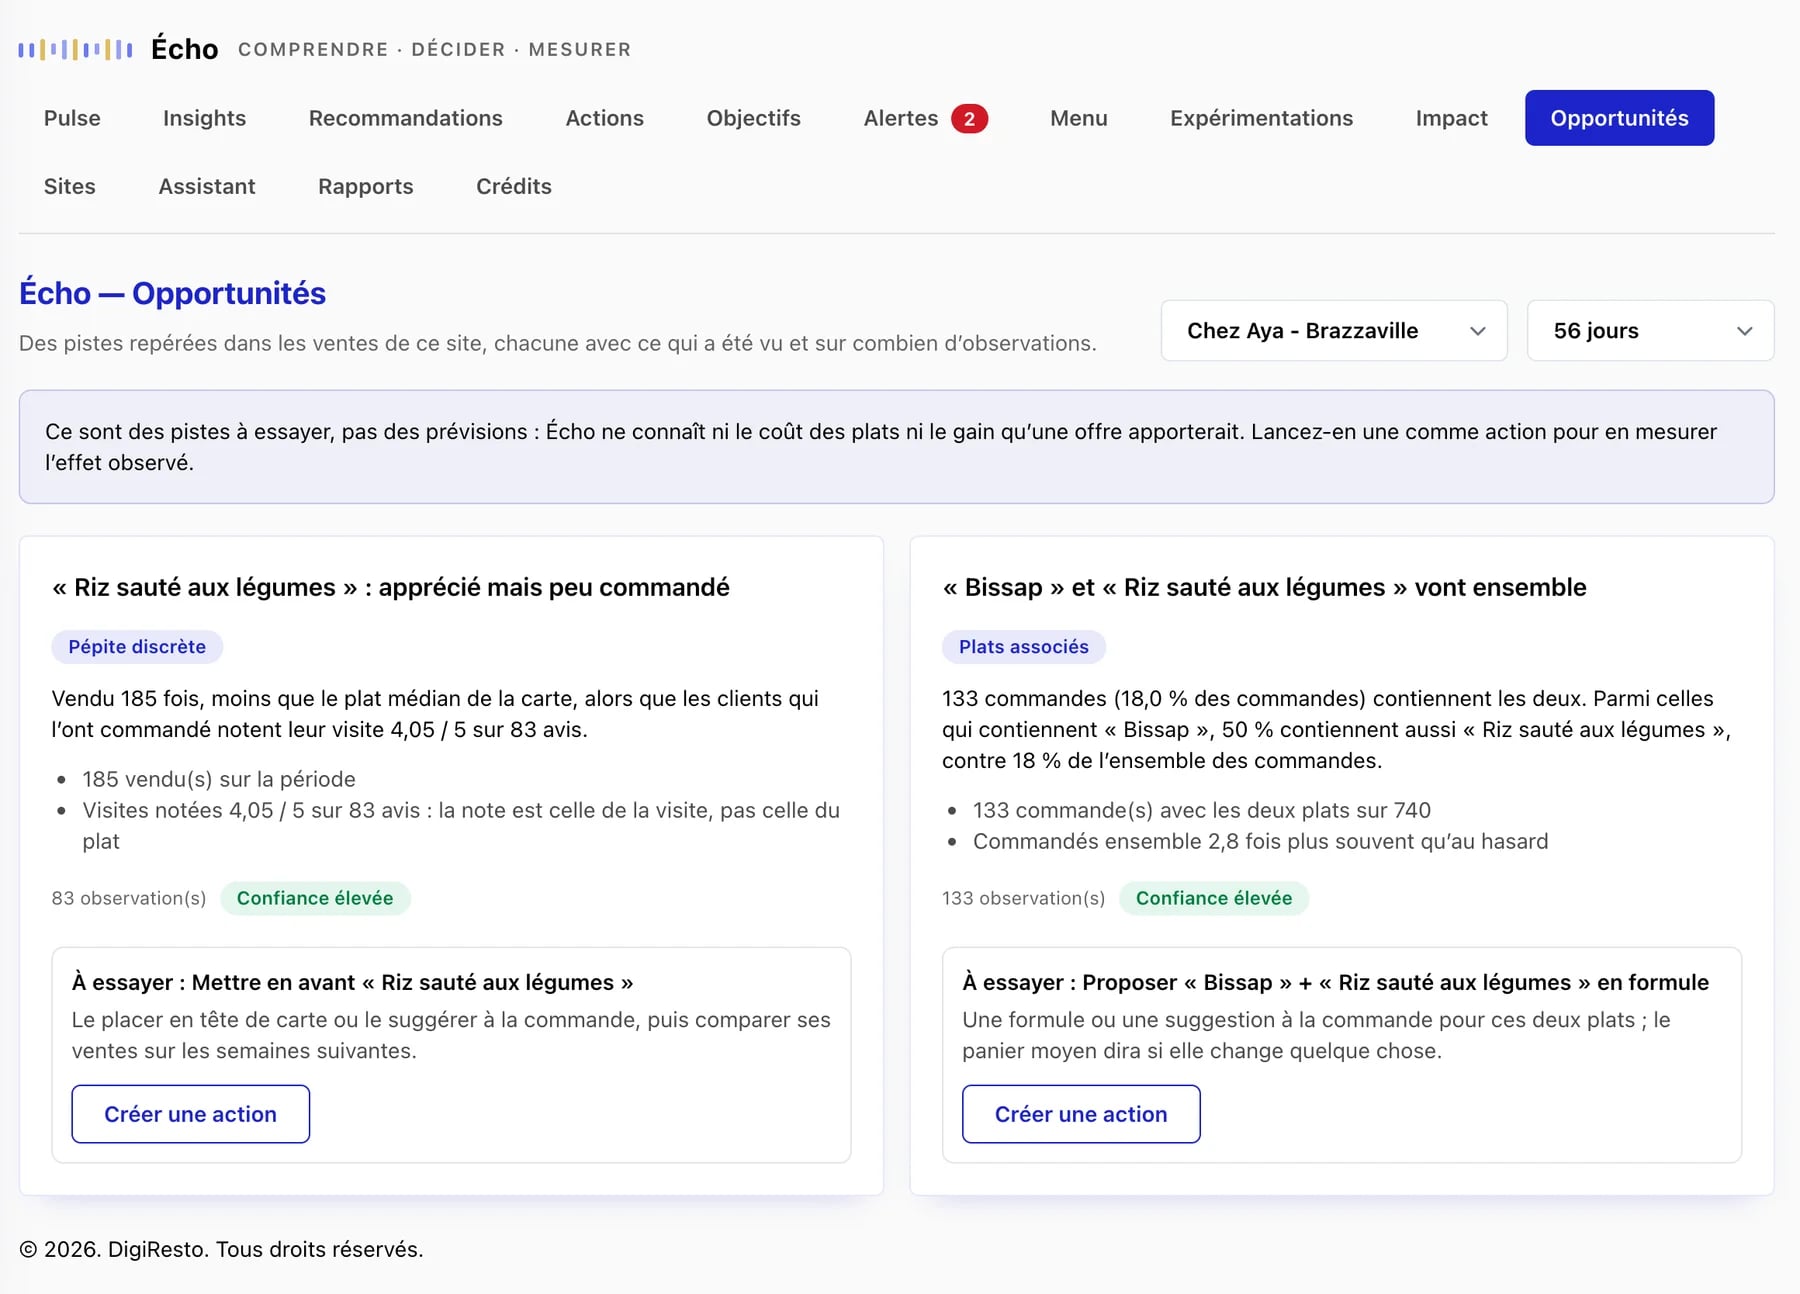Image resolution: width=1800 pixels, height=1294 pixels.
Task: Click the DigiResto copyright footer text
Action: point(221,1249)
